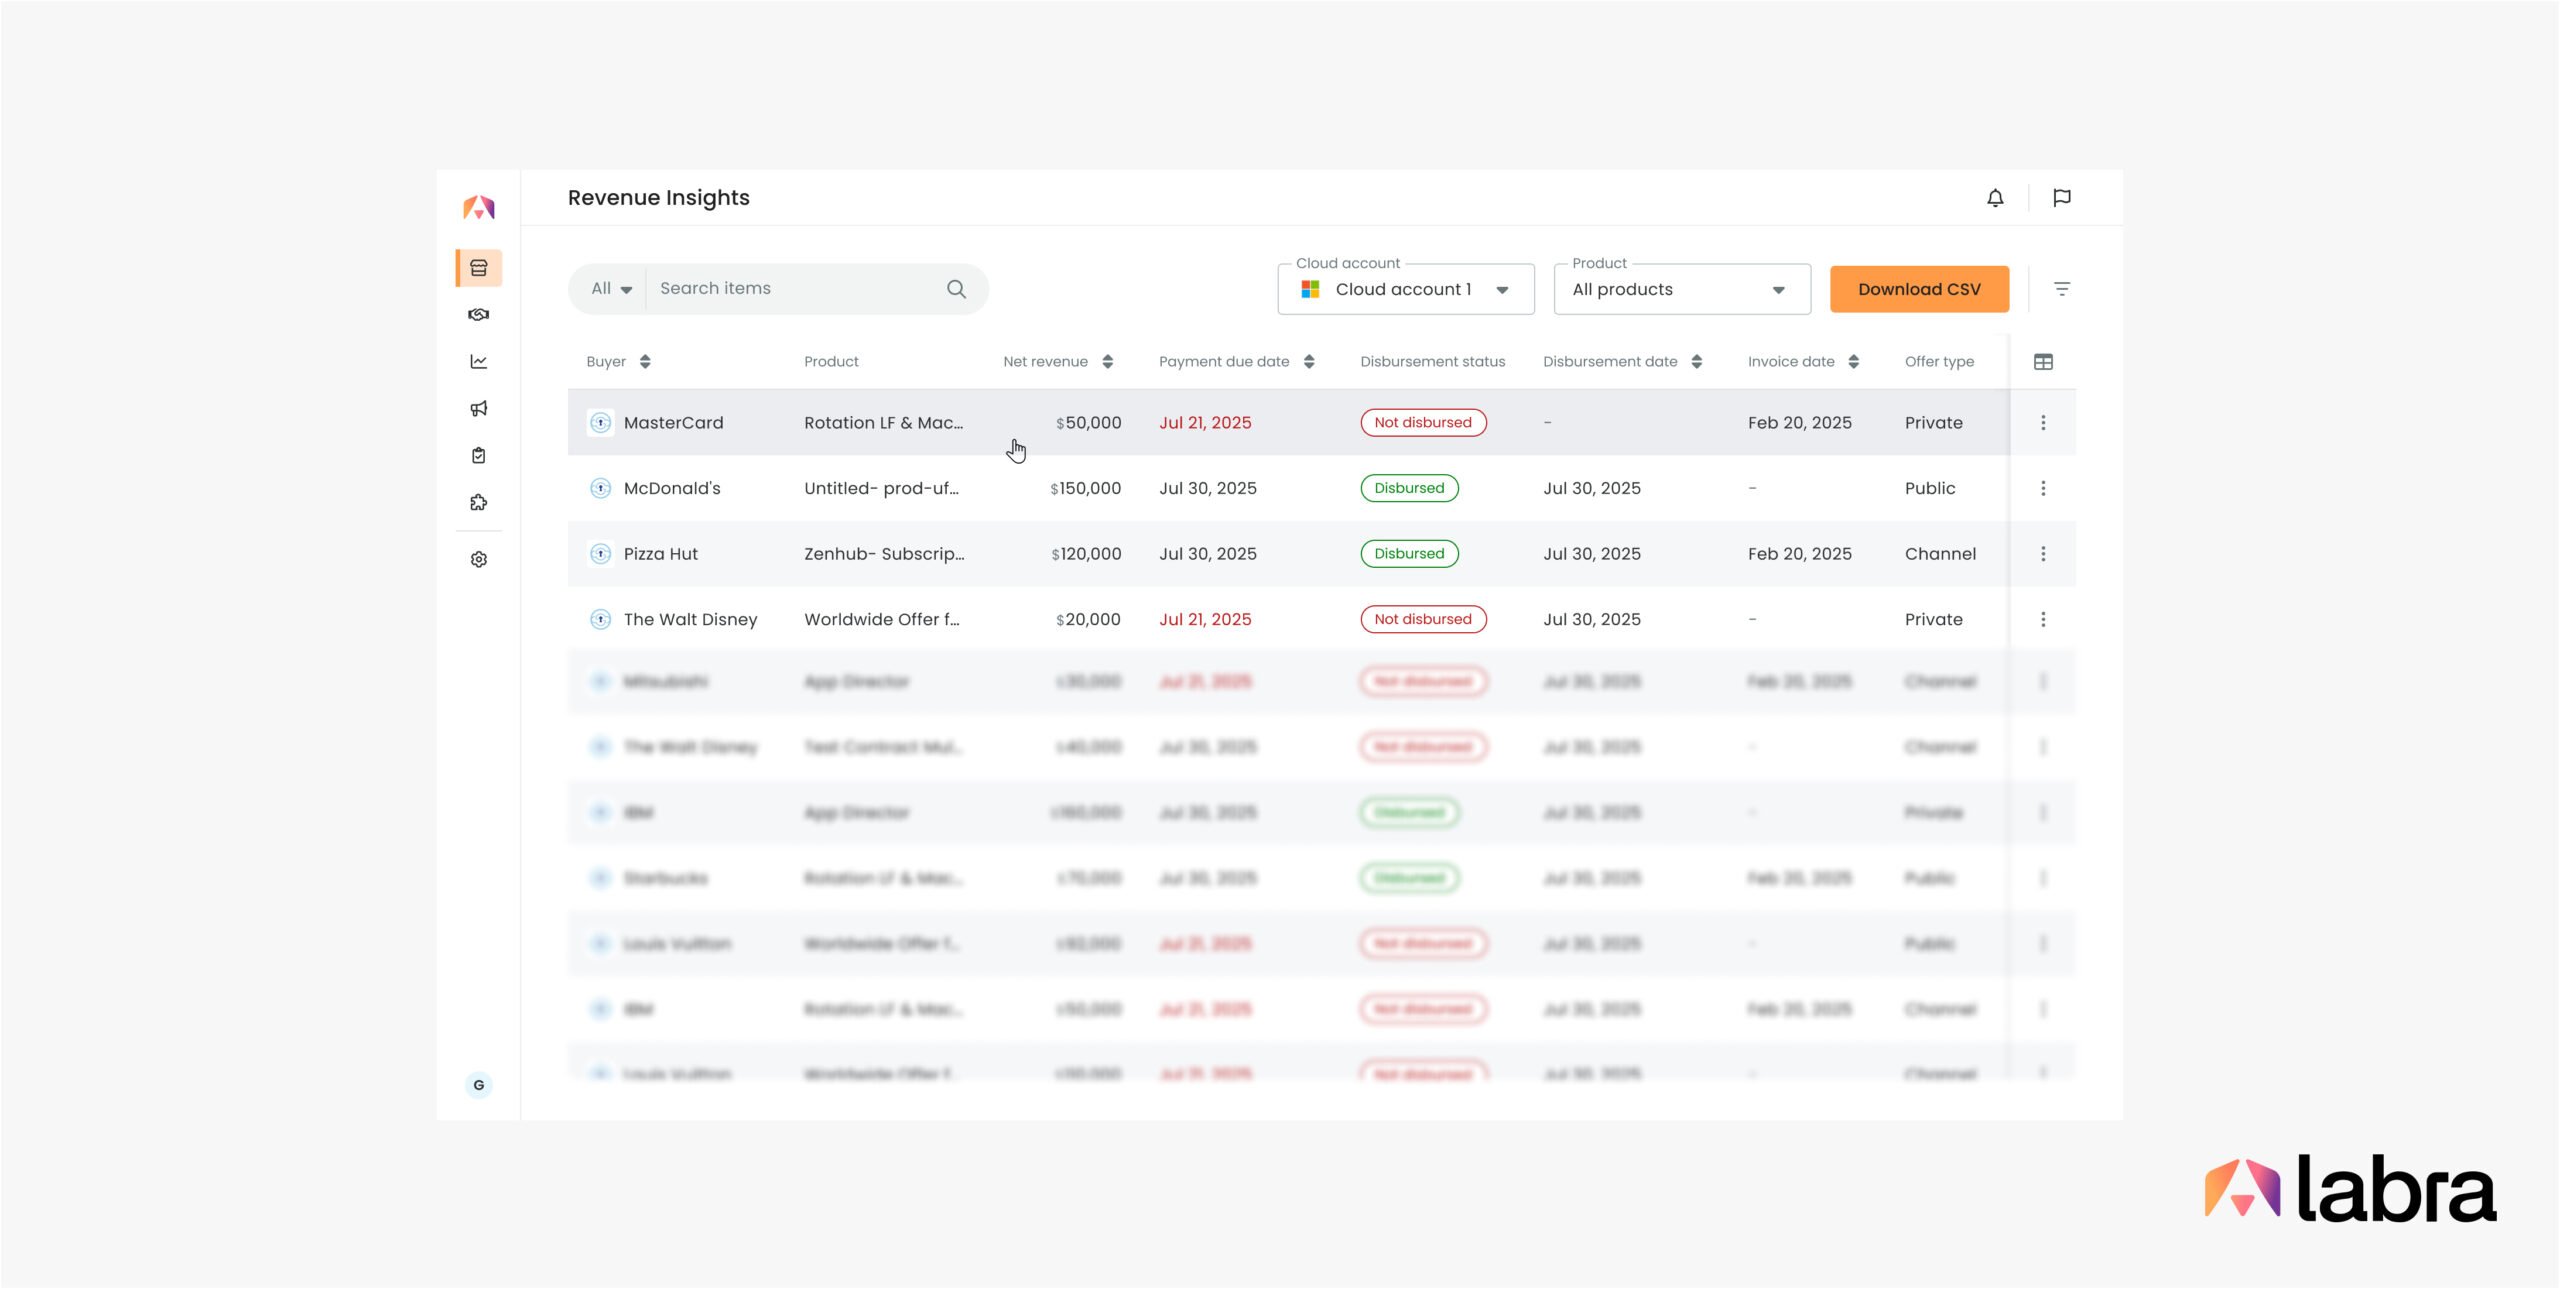The height and width of the screenshot is (1289, 2560).
Task: Click the flag icon in the header
Action: (2062, 198)
